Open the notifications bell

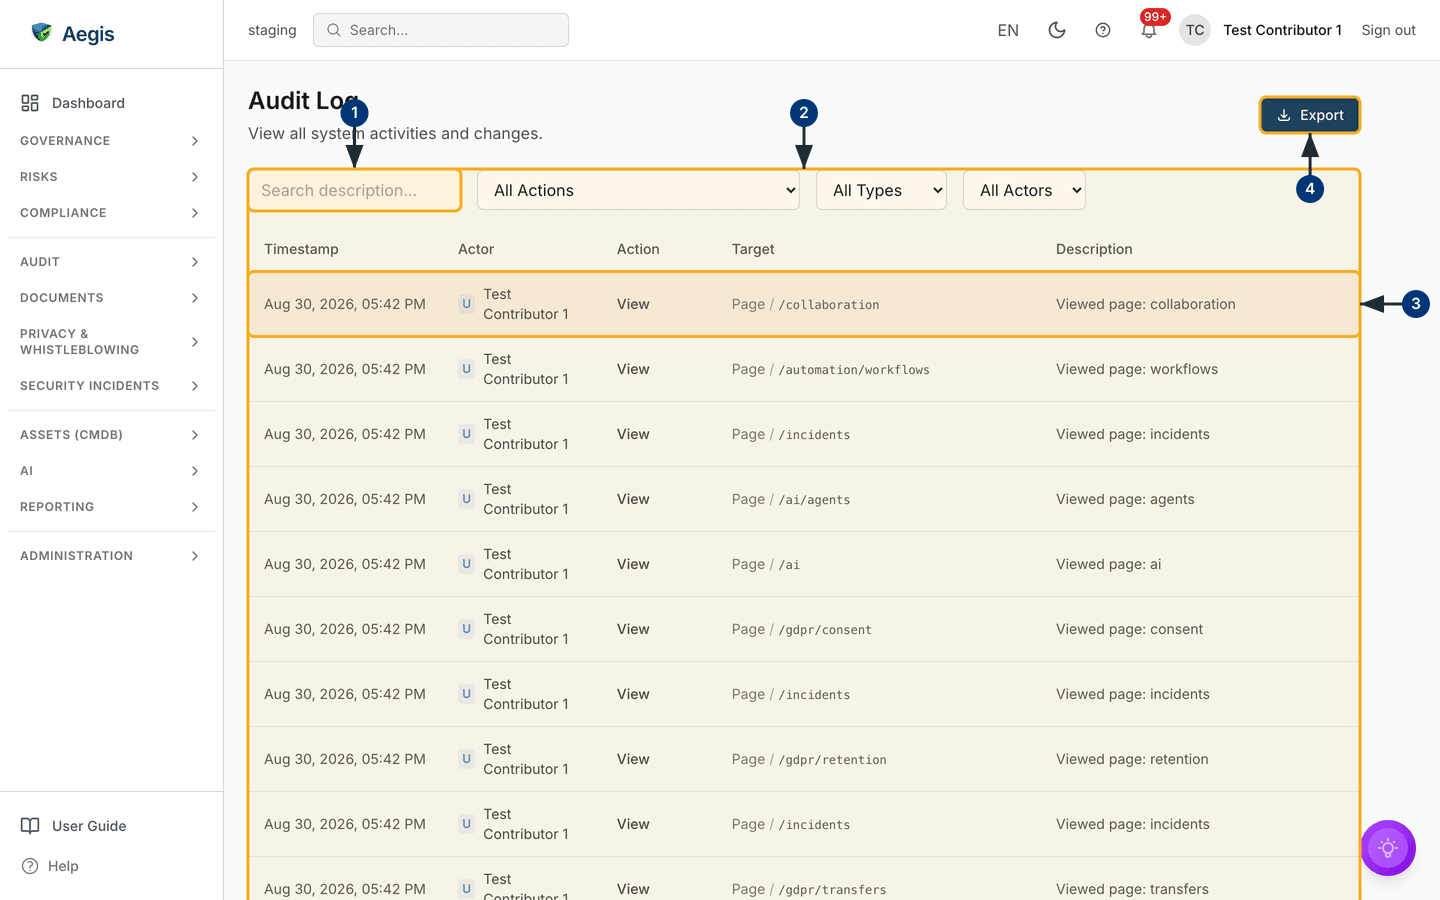(1149, 30)
